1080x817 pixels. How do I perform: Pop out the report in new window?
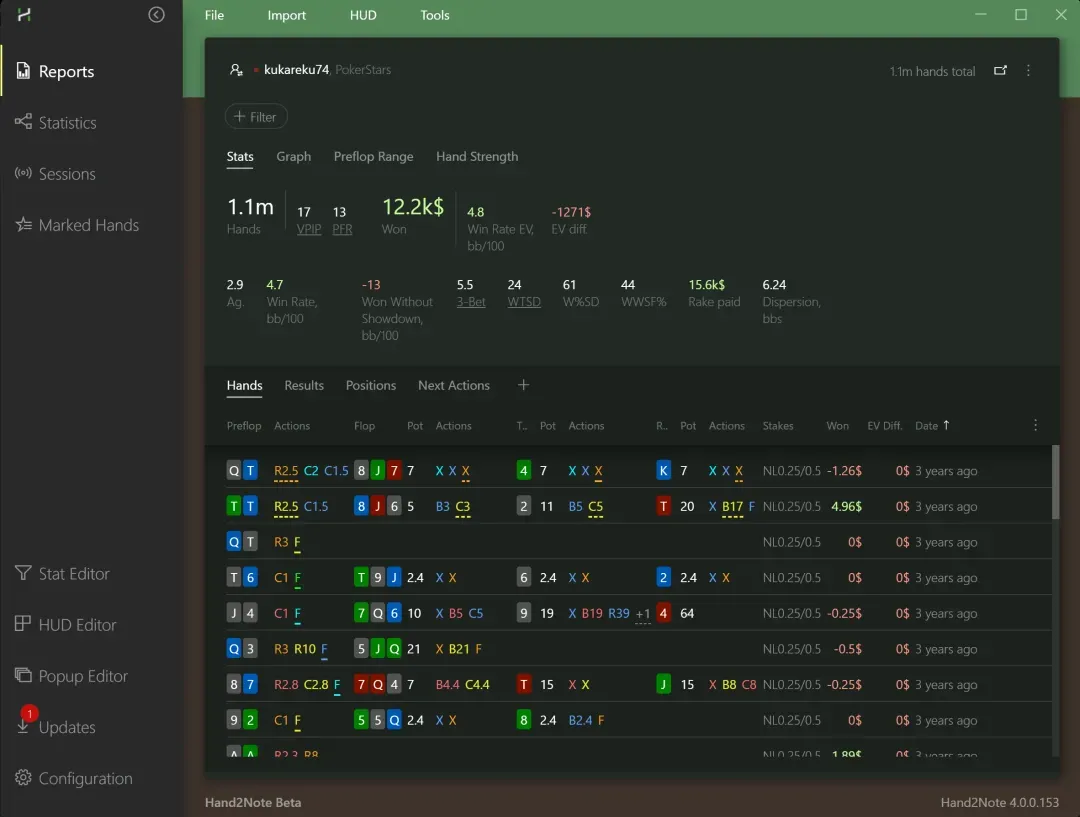(1000, 71)
